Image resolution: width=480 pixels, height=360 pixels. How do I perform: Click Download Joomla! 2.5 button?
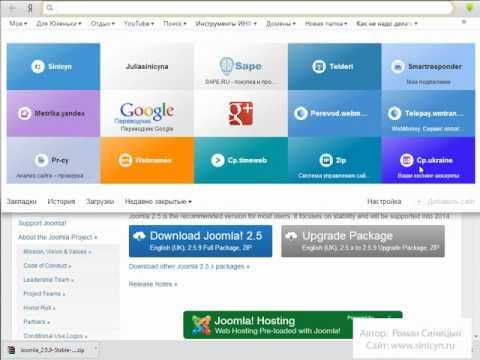coord(200,241)
